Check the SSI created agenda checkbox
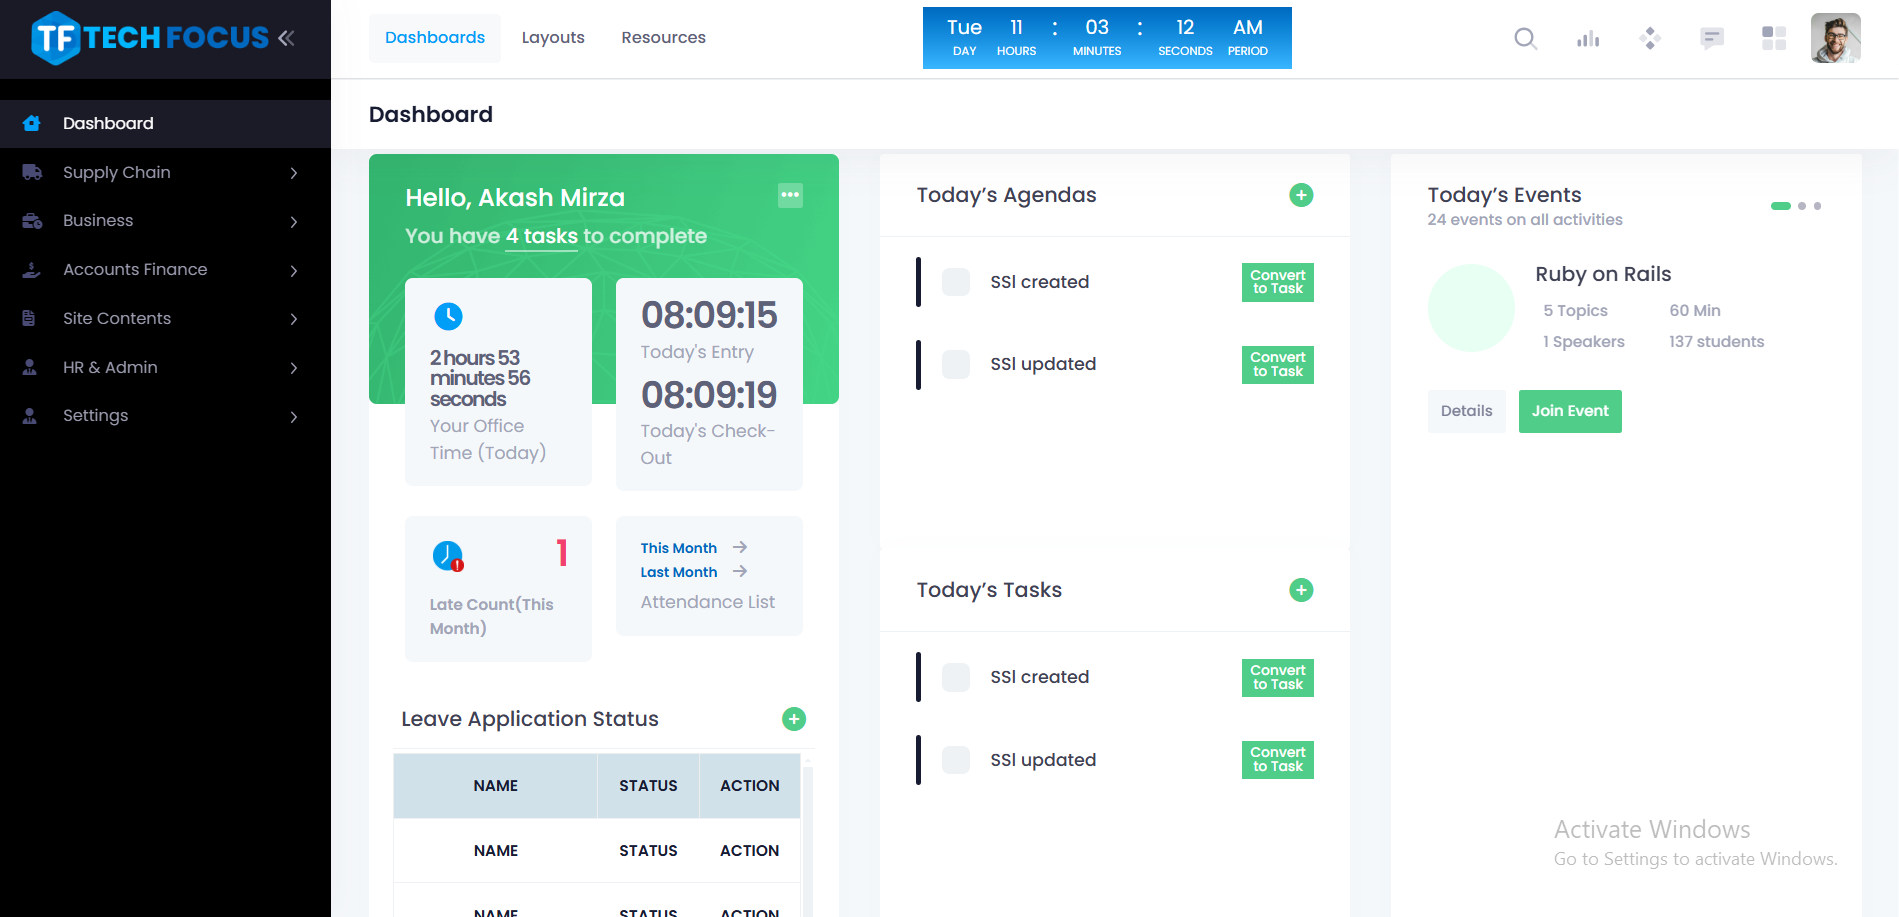Screen dimensions: 1899x917 956,282
